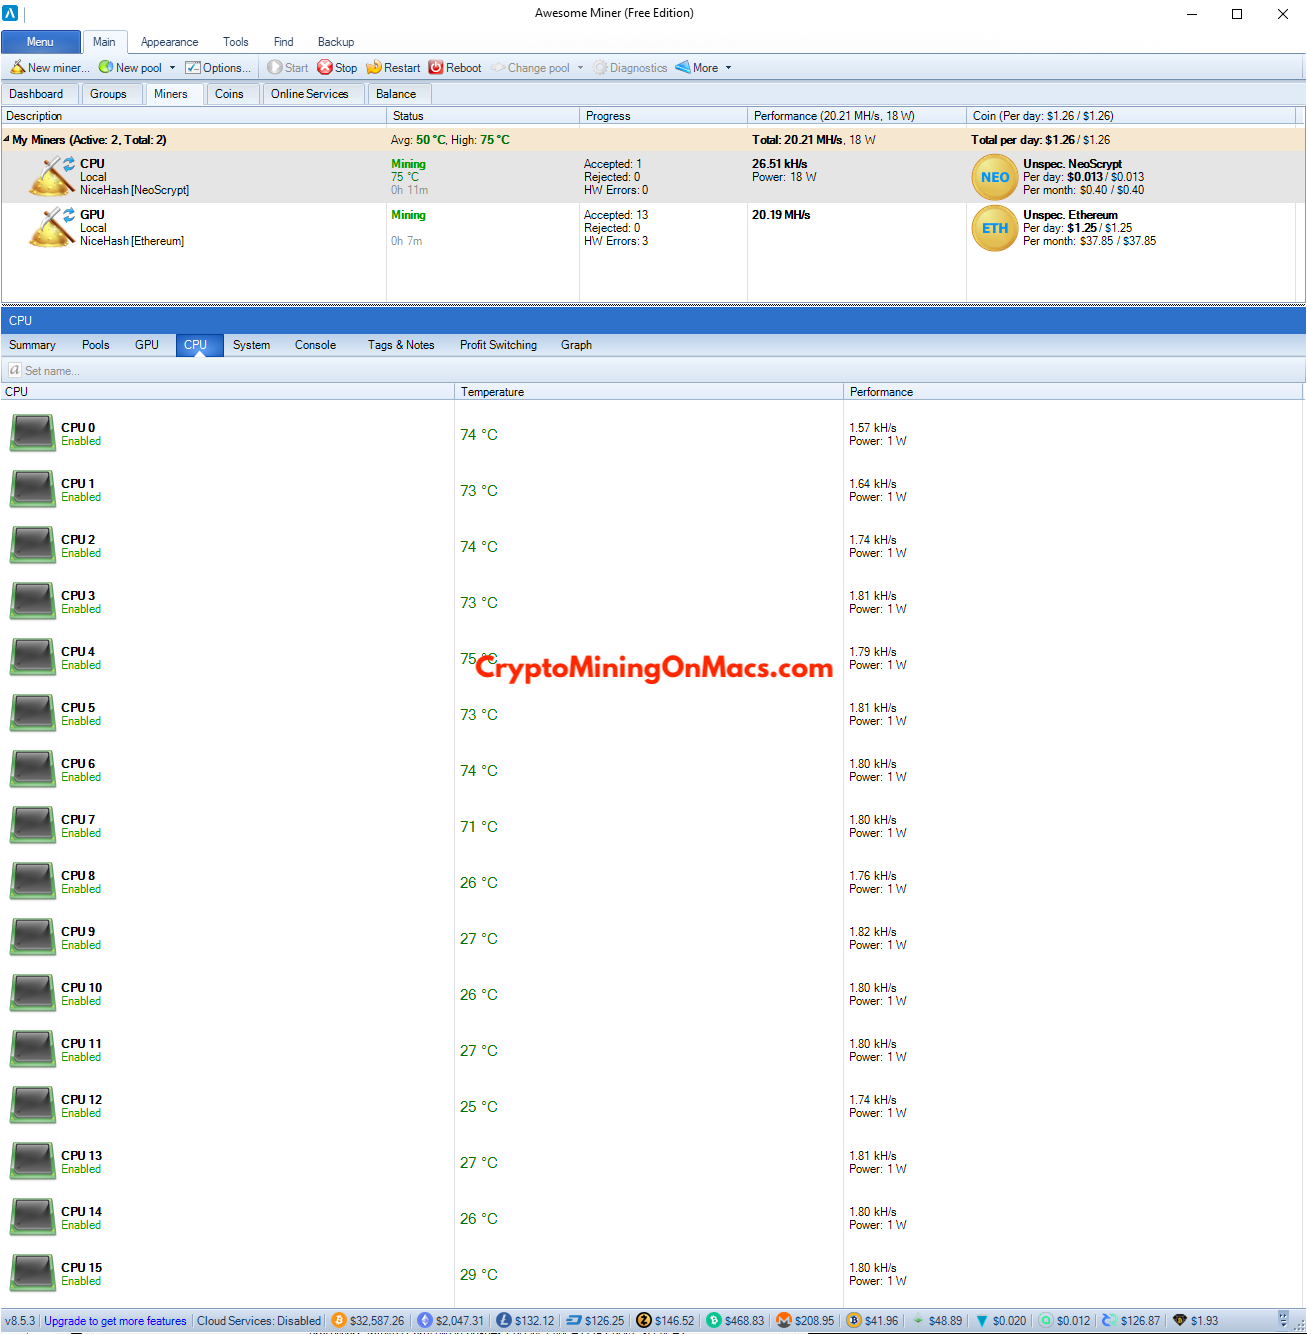This screenshot has height=1334, width=1307.
Task: Open the Tags & Notes tab
Action: coord(401,345)
